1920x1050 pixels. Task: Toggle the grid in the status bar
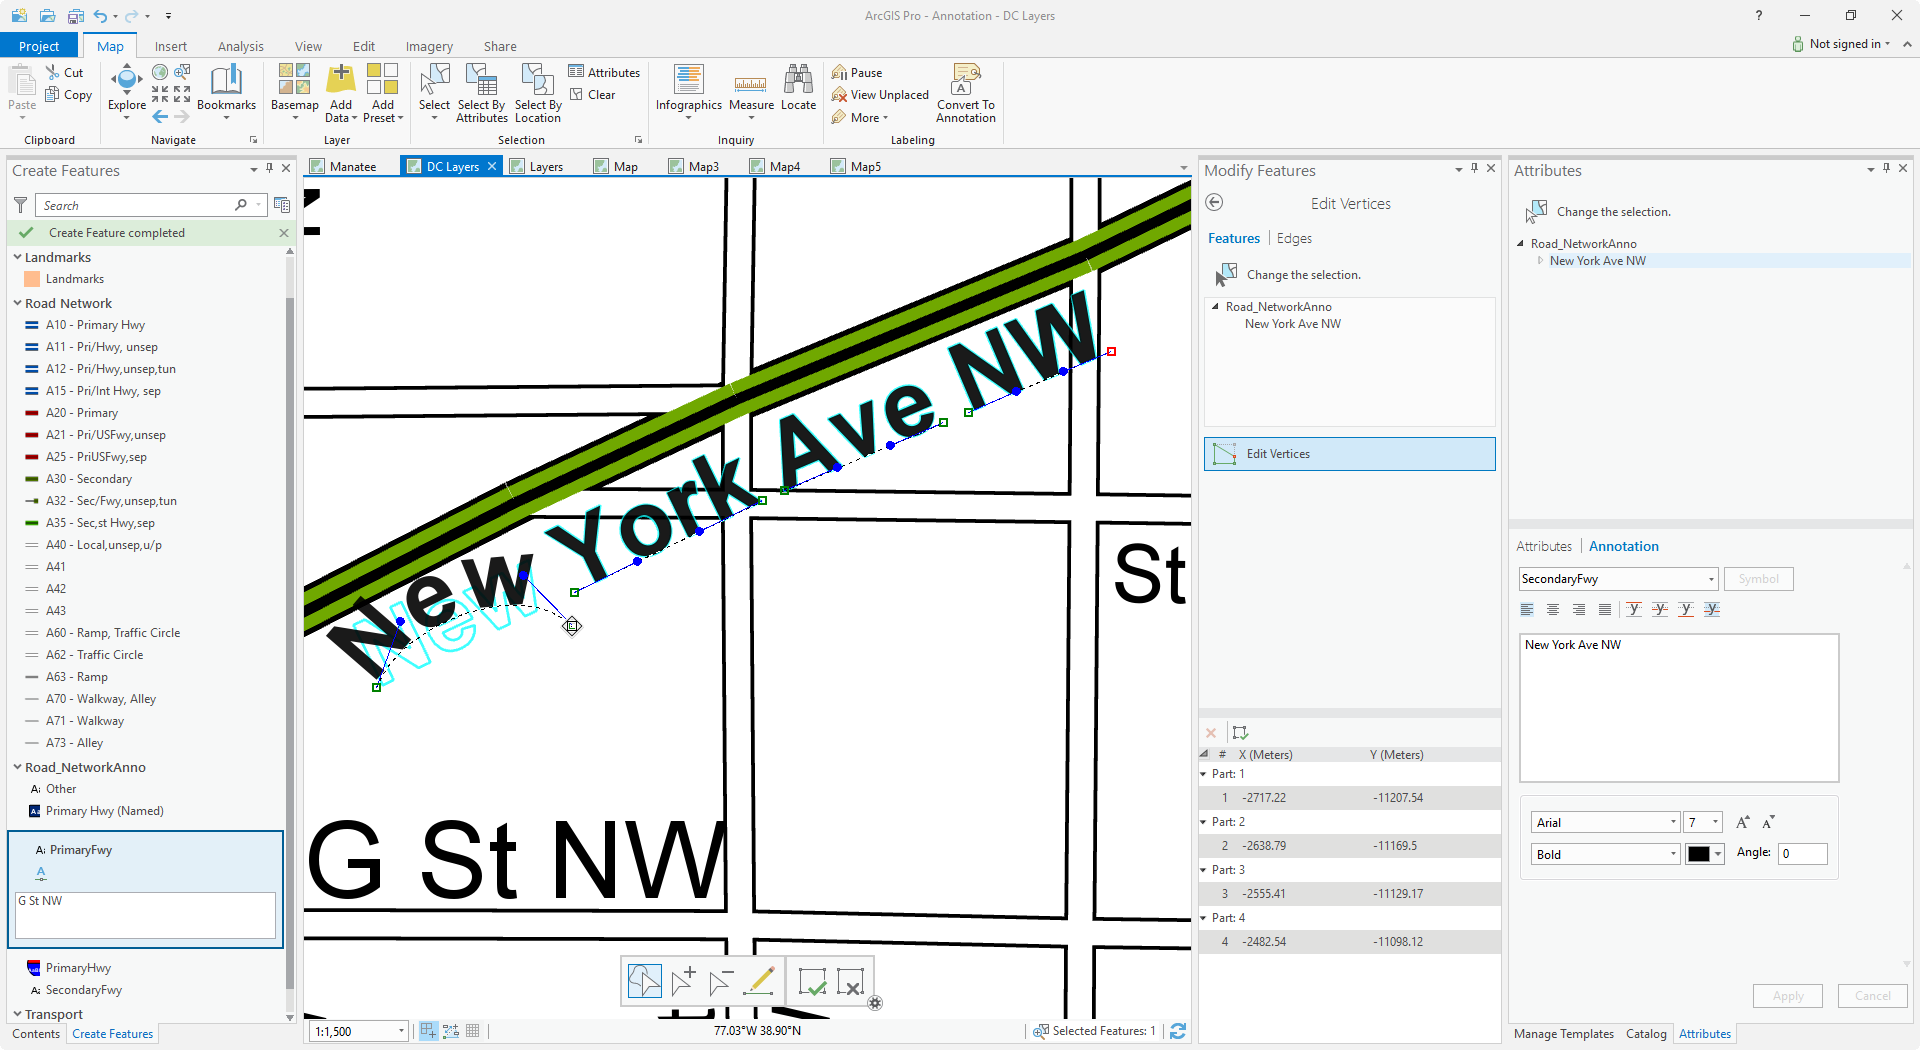coord(473,1031)
